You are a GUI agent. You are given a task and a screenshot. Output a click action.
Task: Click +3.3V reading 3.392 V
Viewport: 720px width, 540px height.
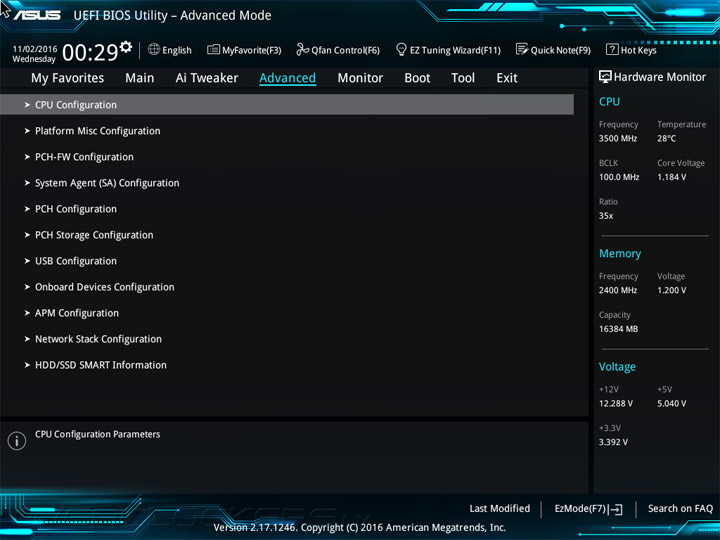pos(613,442)
